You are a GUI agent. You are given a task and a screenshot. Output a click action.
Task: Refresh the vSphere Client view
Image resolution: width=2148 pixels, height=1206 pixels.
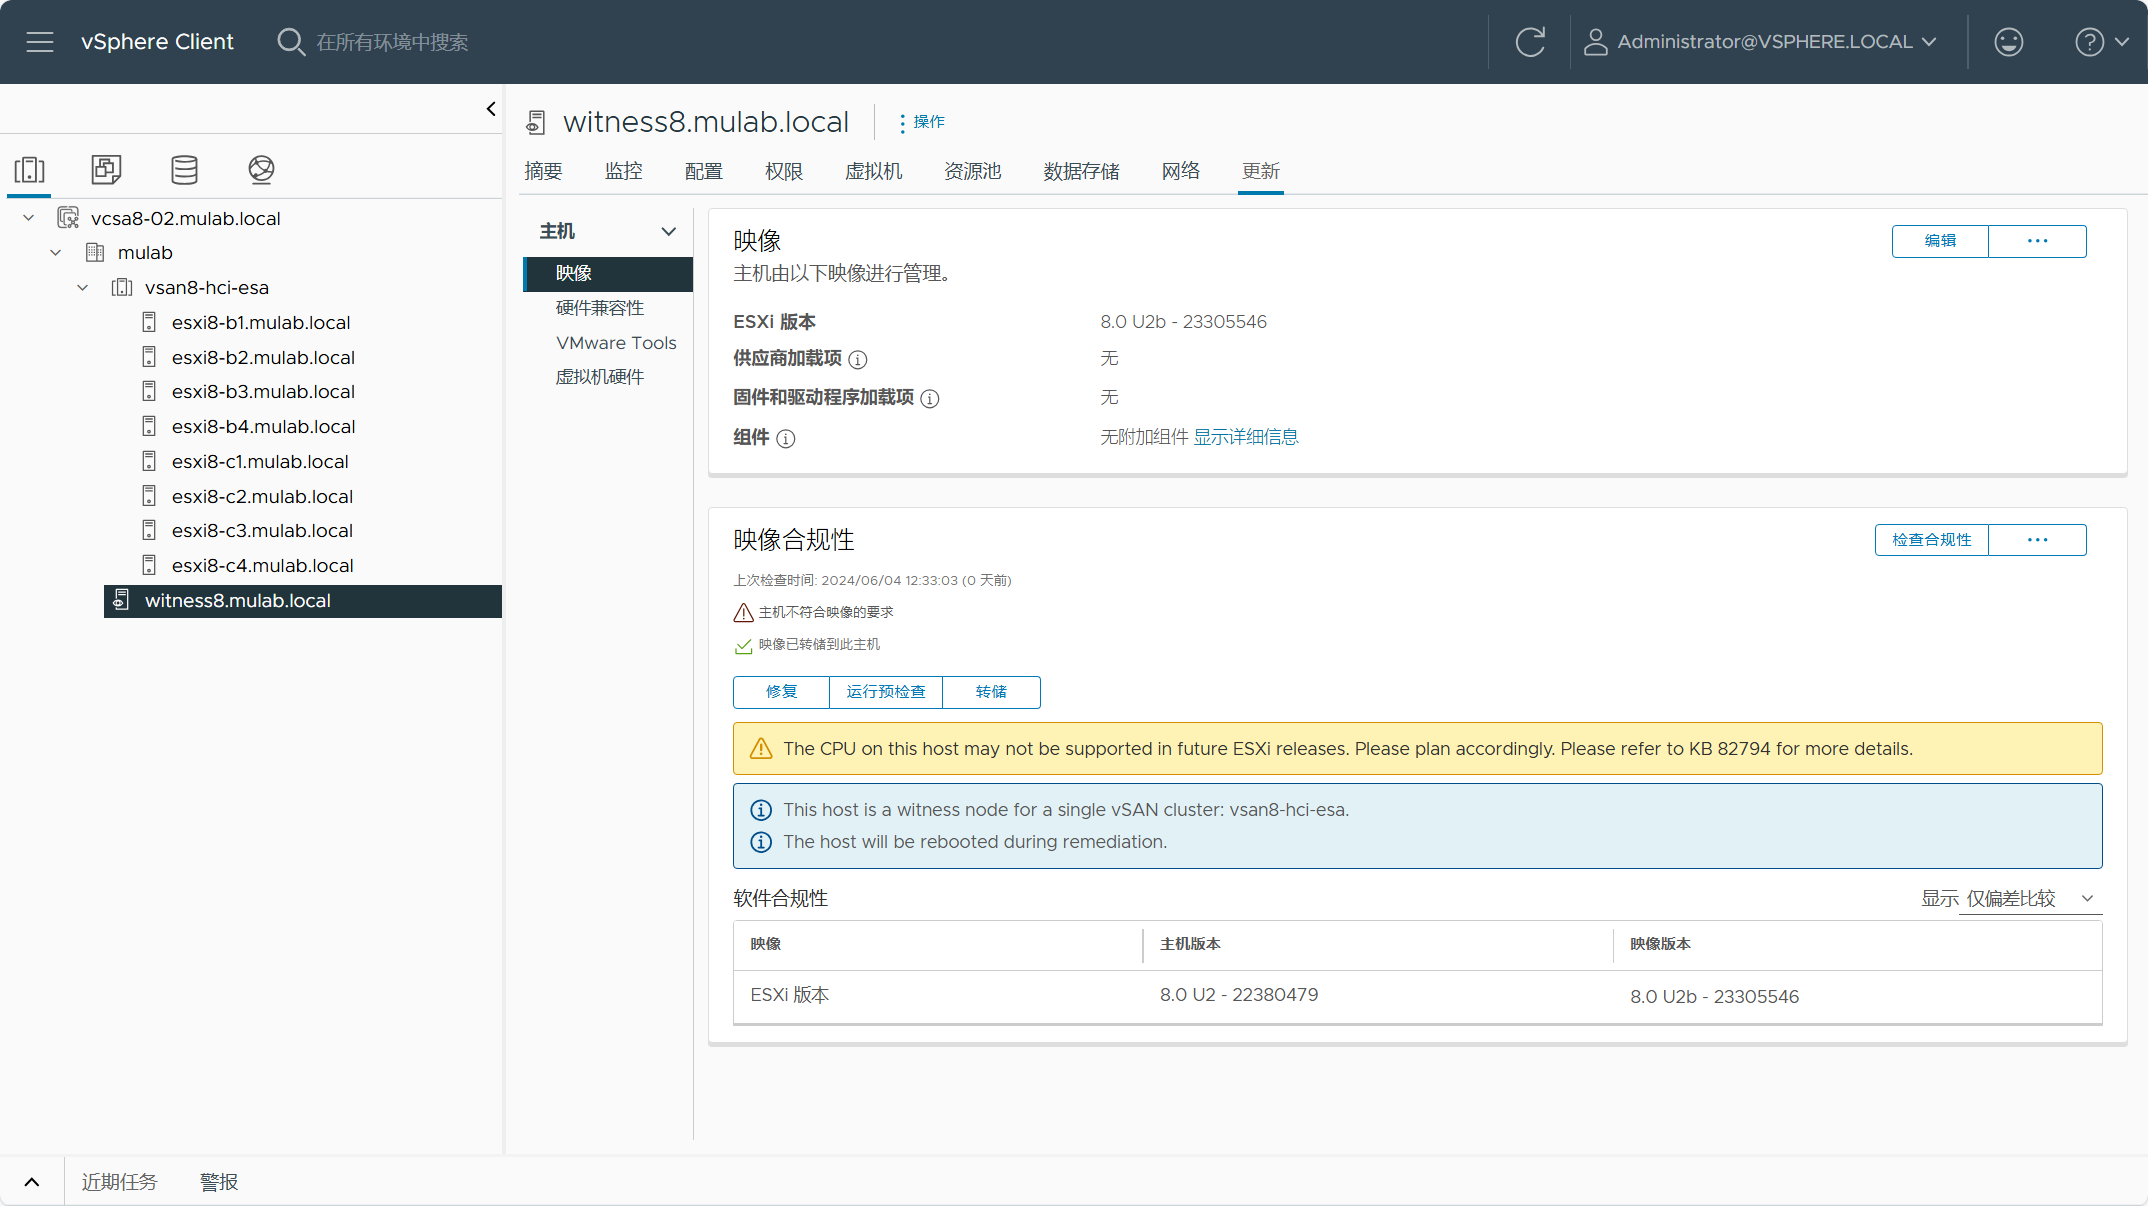pos(1530,42)
